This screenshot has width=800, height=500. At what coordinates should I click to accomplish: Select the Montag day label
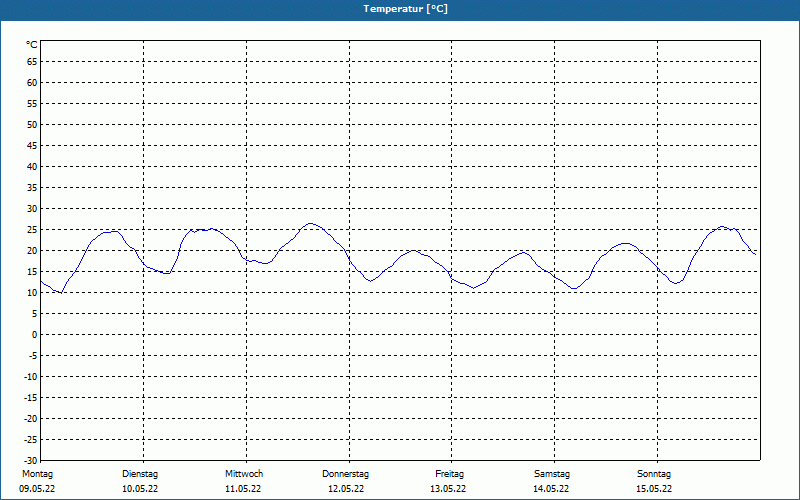click(37, 474)
